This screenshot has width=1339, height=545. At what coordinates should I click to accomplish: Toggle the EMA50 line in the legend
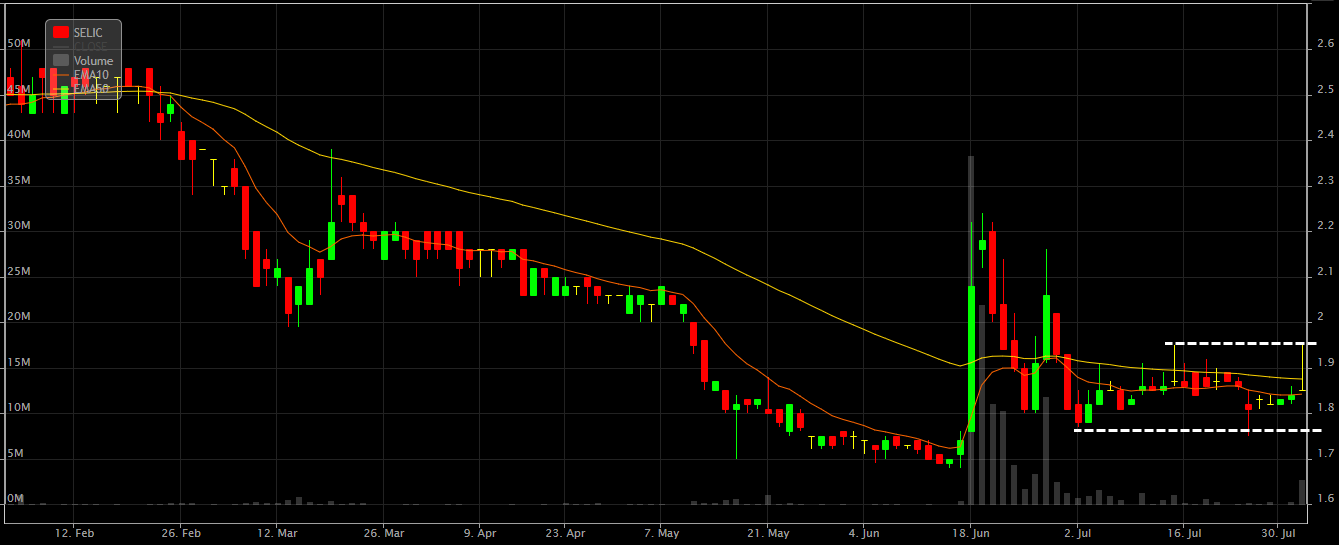click(x=91, y=89)
